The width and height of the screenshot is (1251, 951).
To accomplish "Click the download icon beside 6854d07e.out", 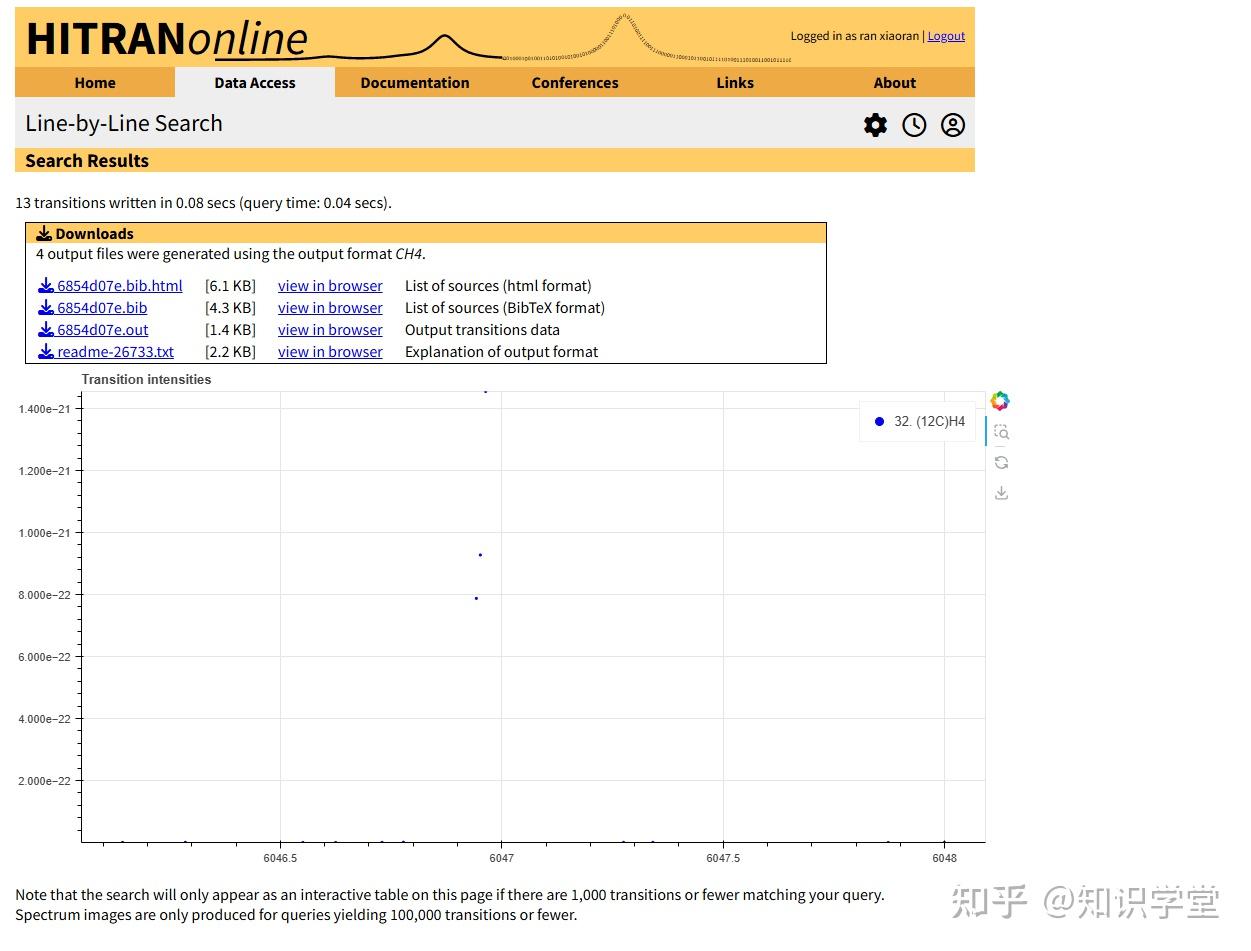I will click(x=46, y=329).
